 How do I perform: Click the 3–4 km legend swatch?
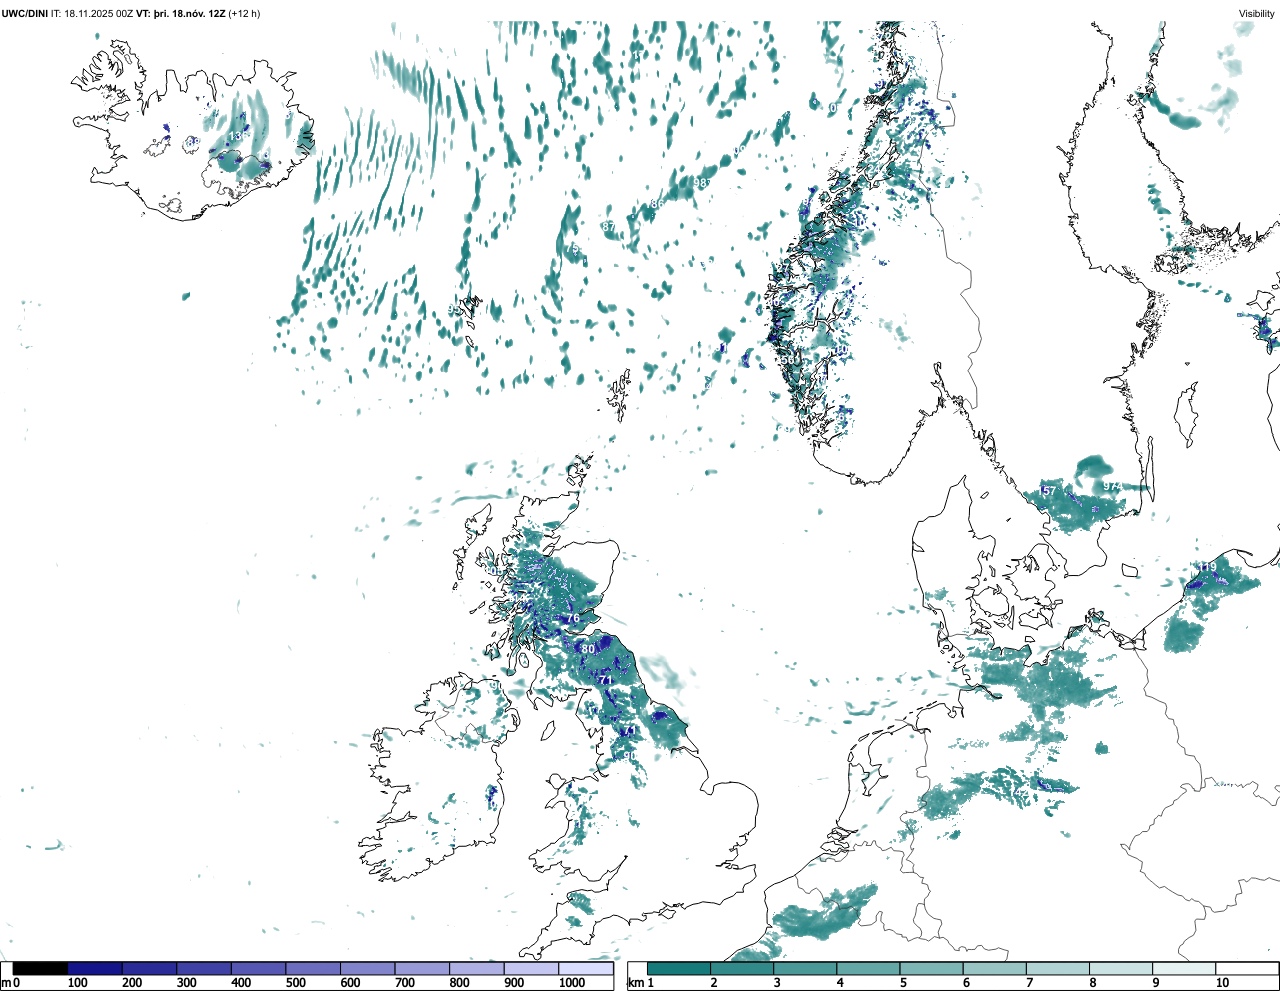(805, 968)
